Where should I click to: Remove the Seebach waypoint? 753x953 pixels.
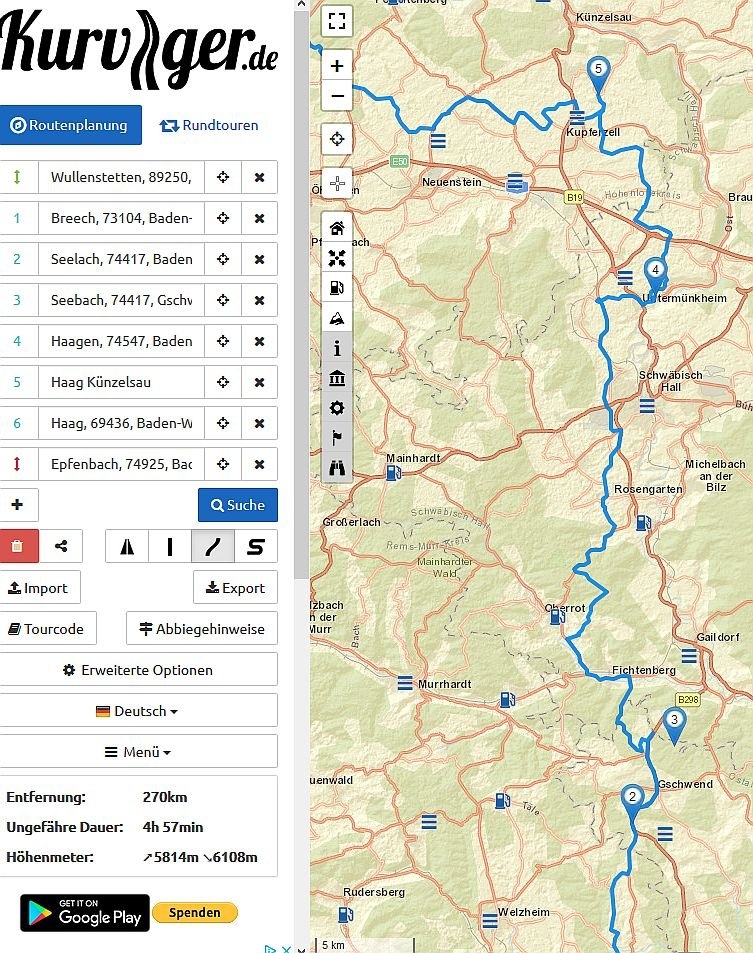tap(259, 300)
